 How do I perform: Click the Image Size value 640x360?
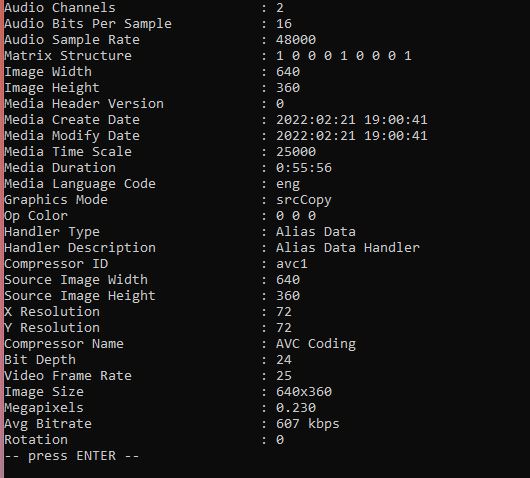[x=304, y=392]
